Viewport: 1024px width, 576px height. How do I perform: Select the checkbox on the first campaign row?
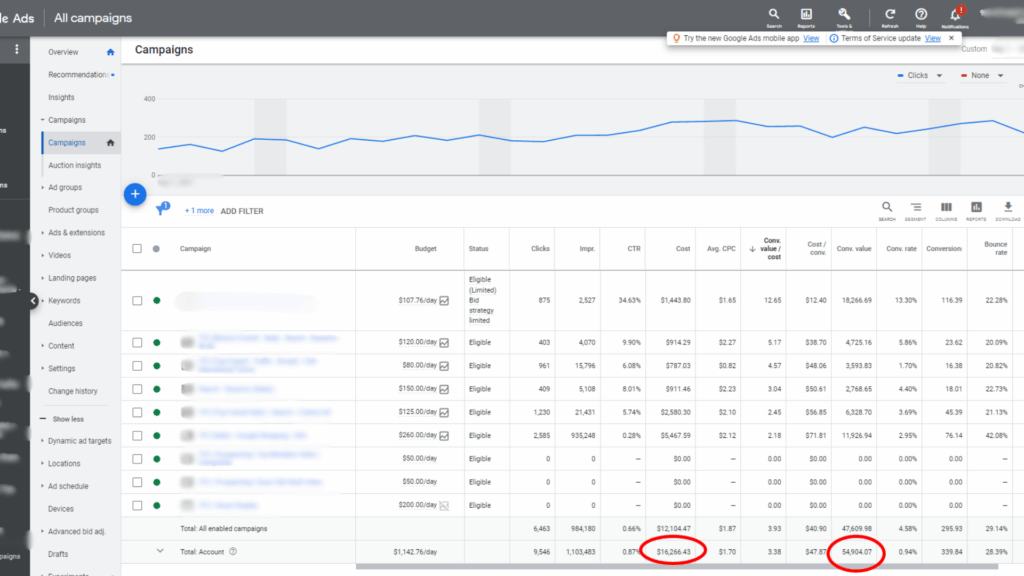tap(137, 298)
